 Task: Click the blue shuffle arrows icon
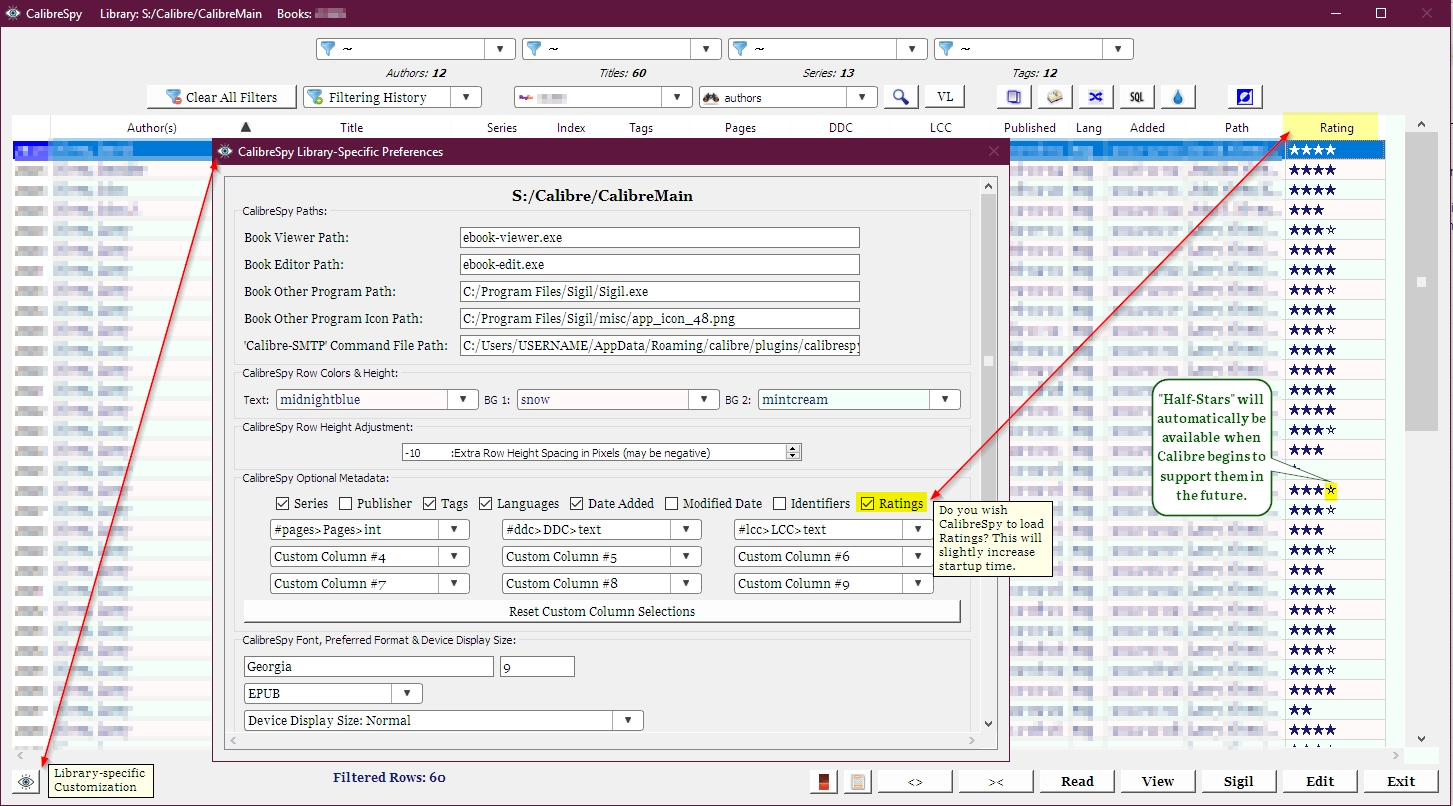[1095, 97]
